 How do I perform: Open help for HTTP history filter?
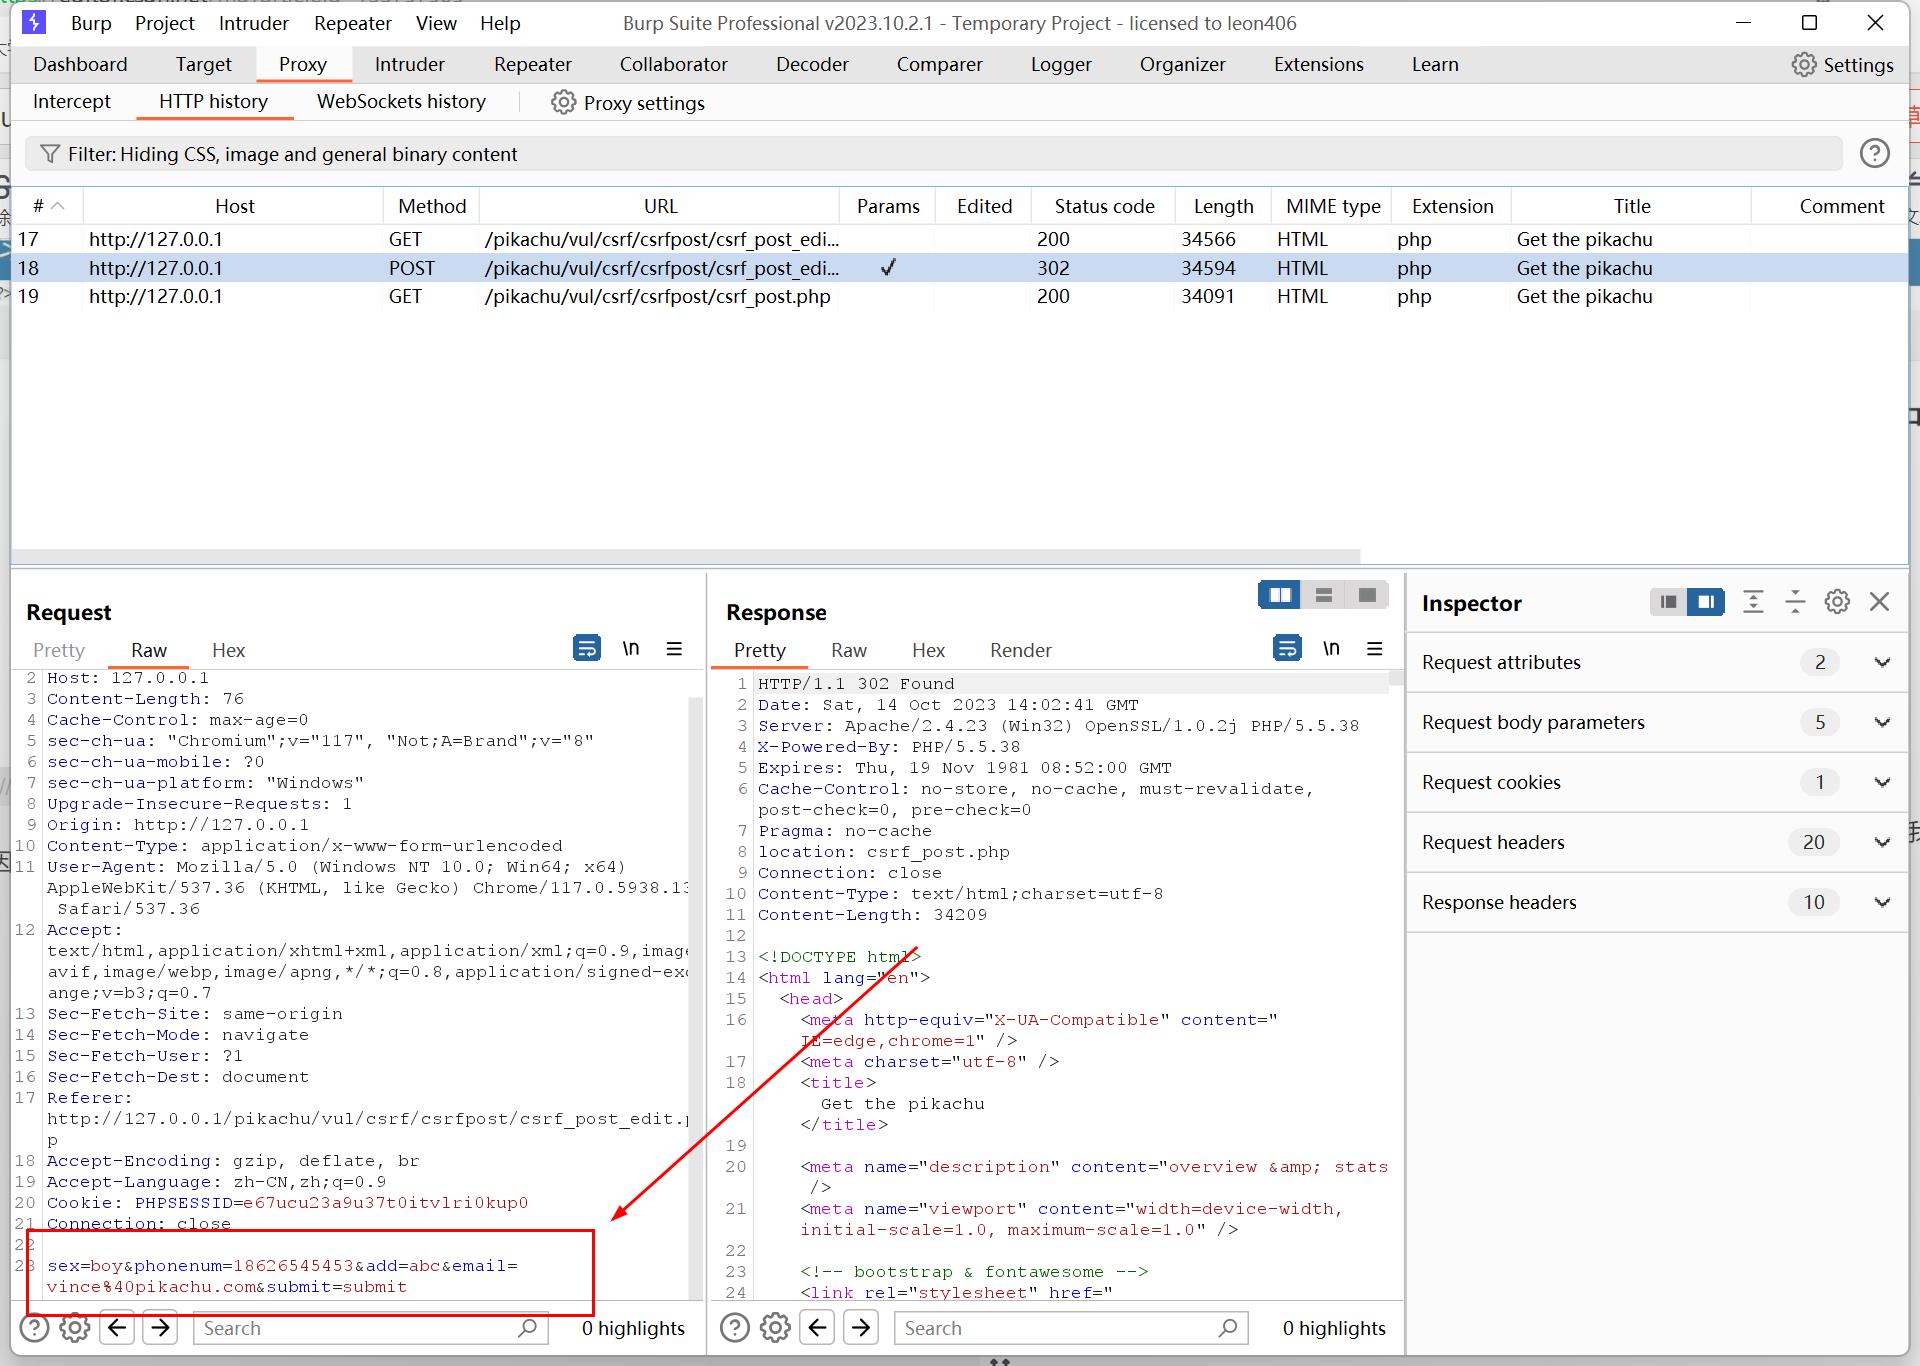point(1874,153)
